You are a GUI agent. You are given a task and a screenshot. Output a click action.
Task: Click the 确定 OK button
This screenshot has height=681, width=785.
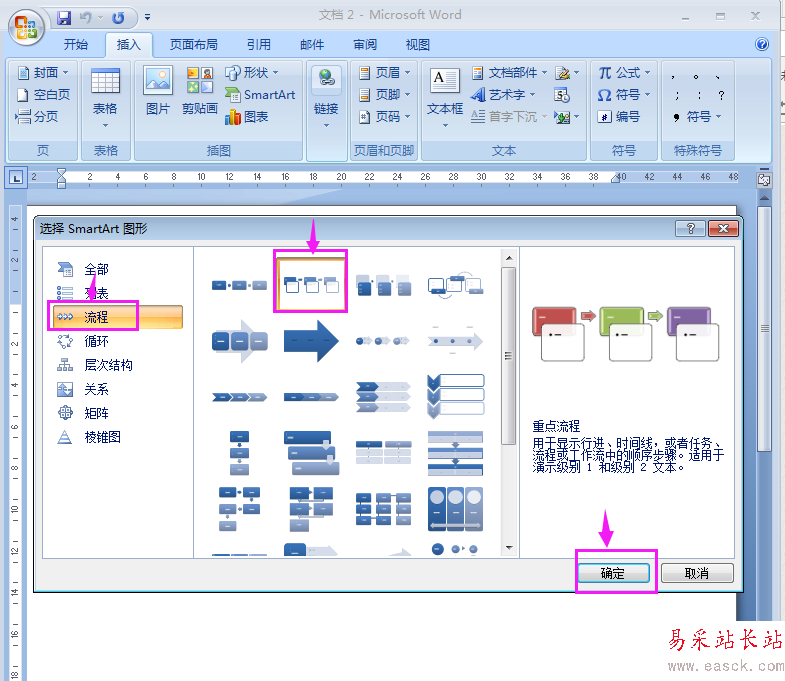point(614,573)
